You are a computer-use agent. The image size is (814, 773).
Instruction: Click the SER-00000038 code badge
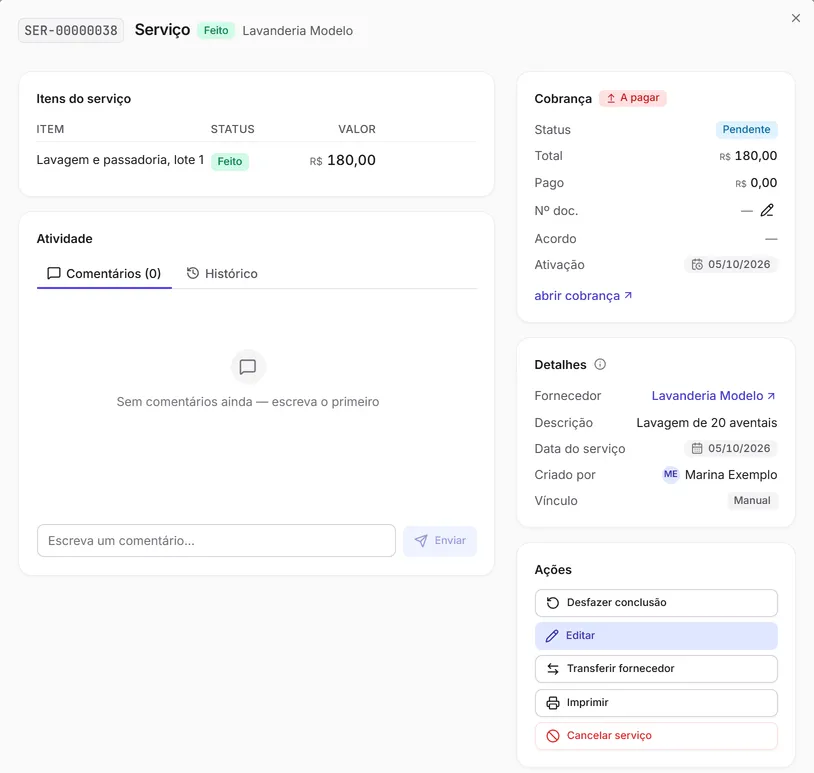point(71,31)
